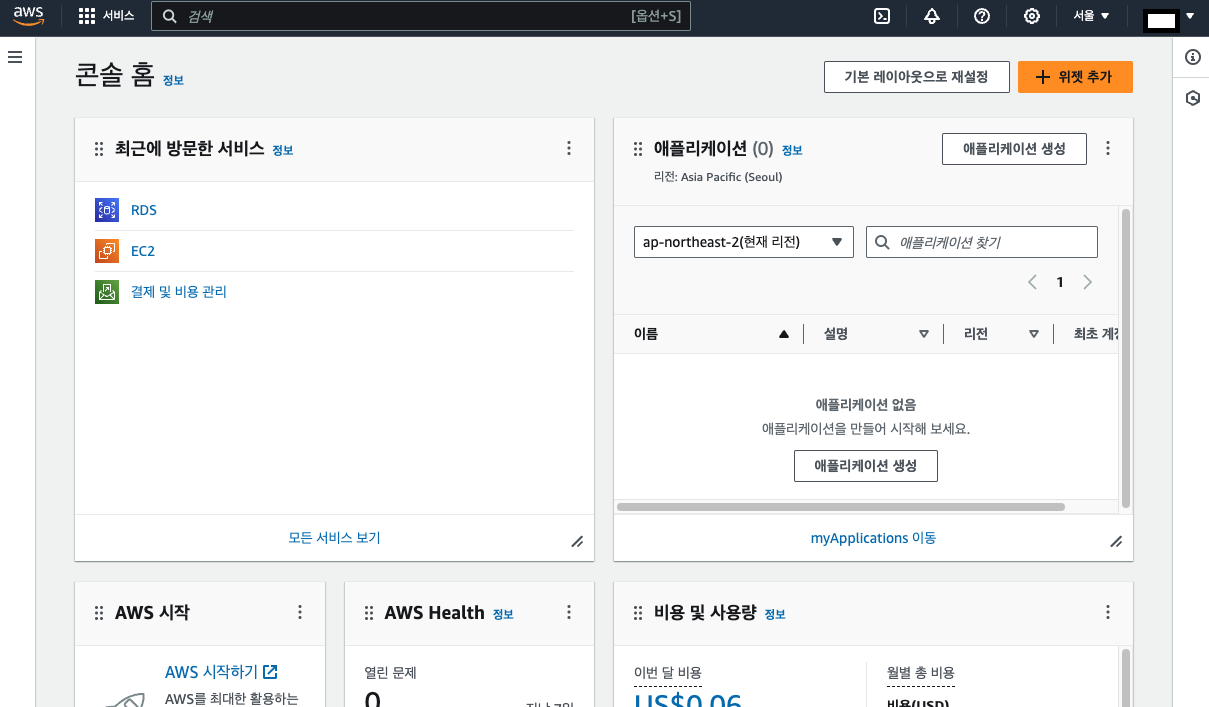Select page 1 in applications pagination

point(1060,282)
